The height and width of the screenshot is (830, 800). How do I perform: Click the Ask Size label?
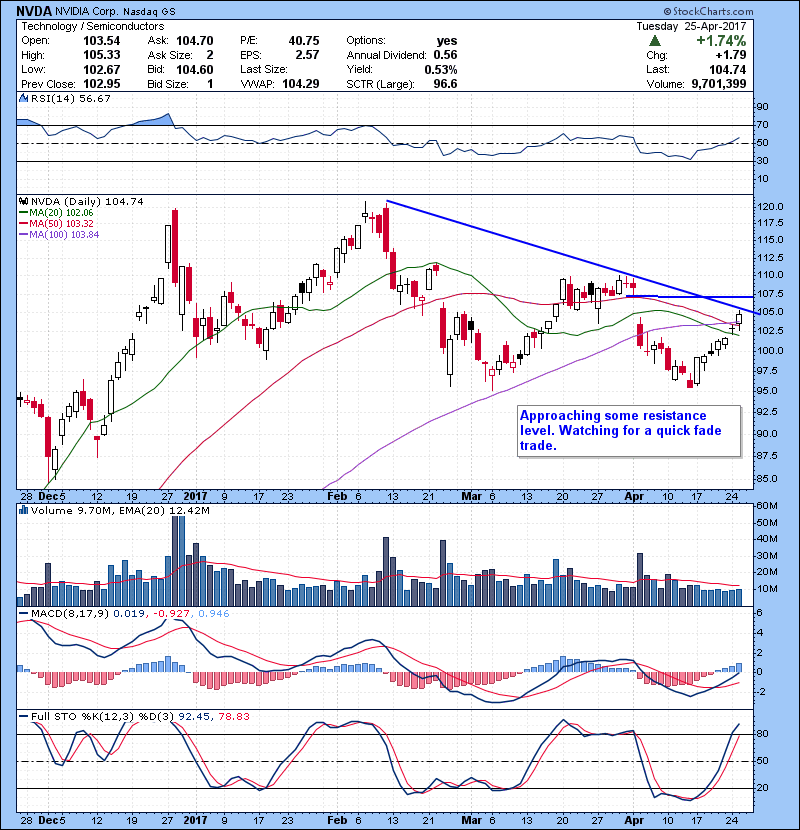click(170, 55)
